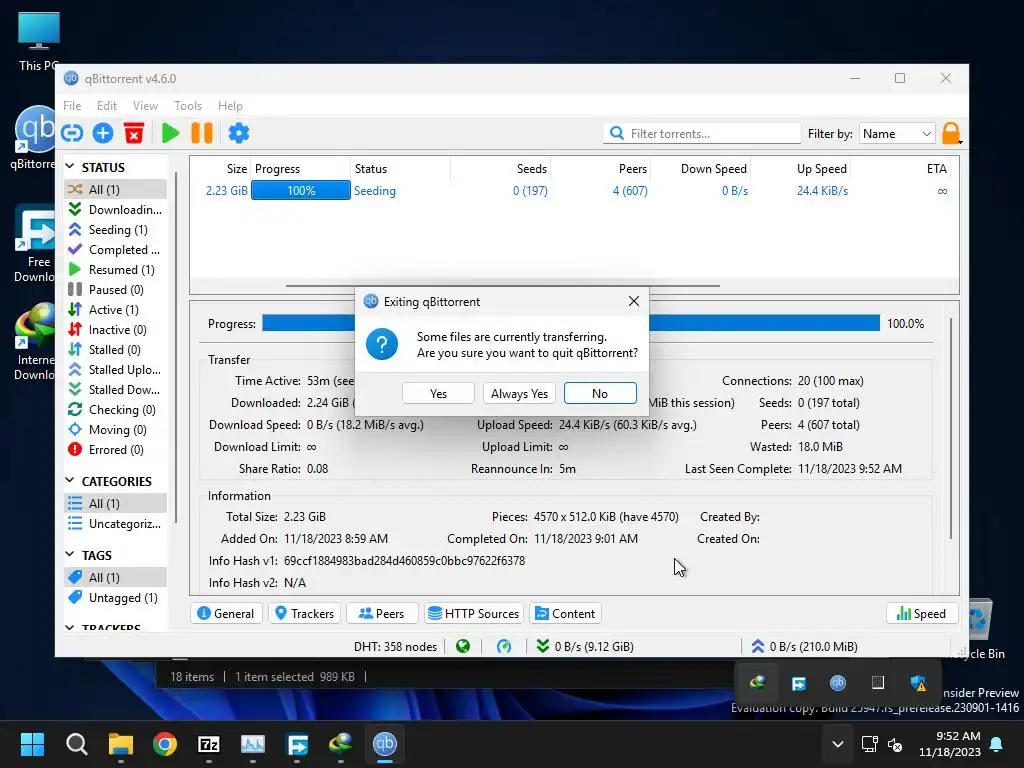Screen dimensions: 1024x768
Task: Click the Windows Security tray icon
Action: [x=918, y=683]
